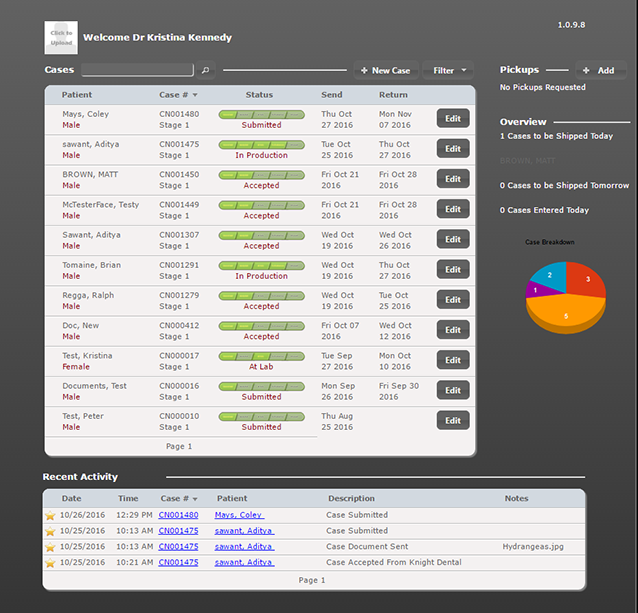Click 'Page 1' under Cases table
This screenshot has width=638, height=613.
click(179, 446)
